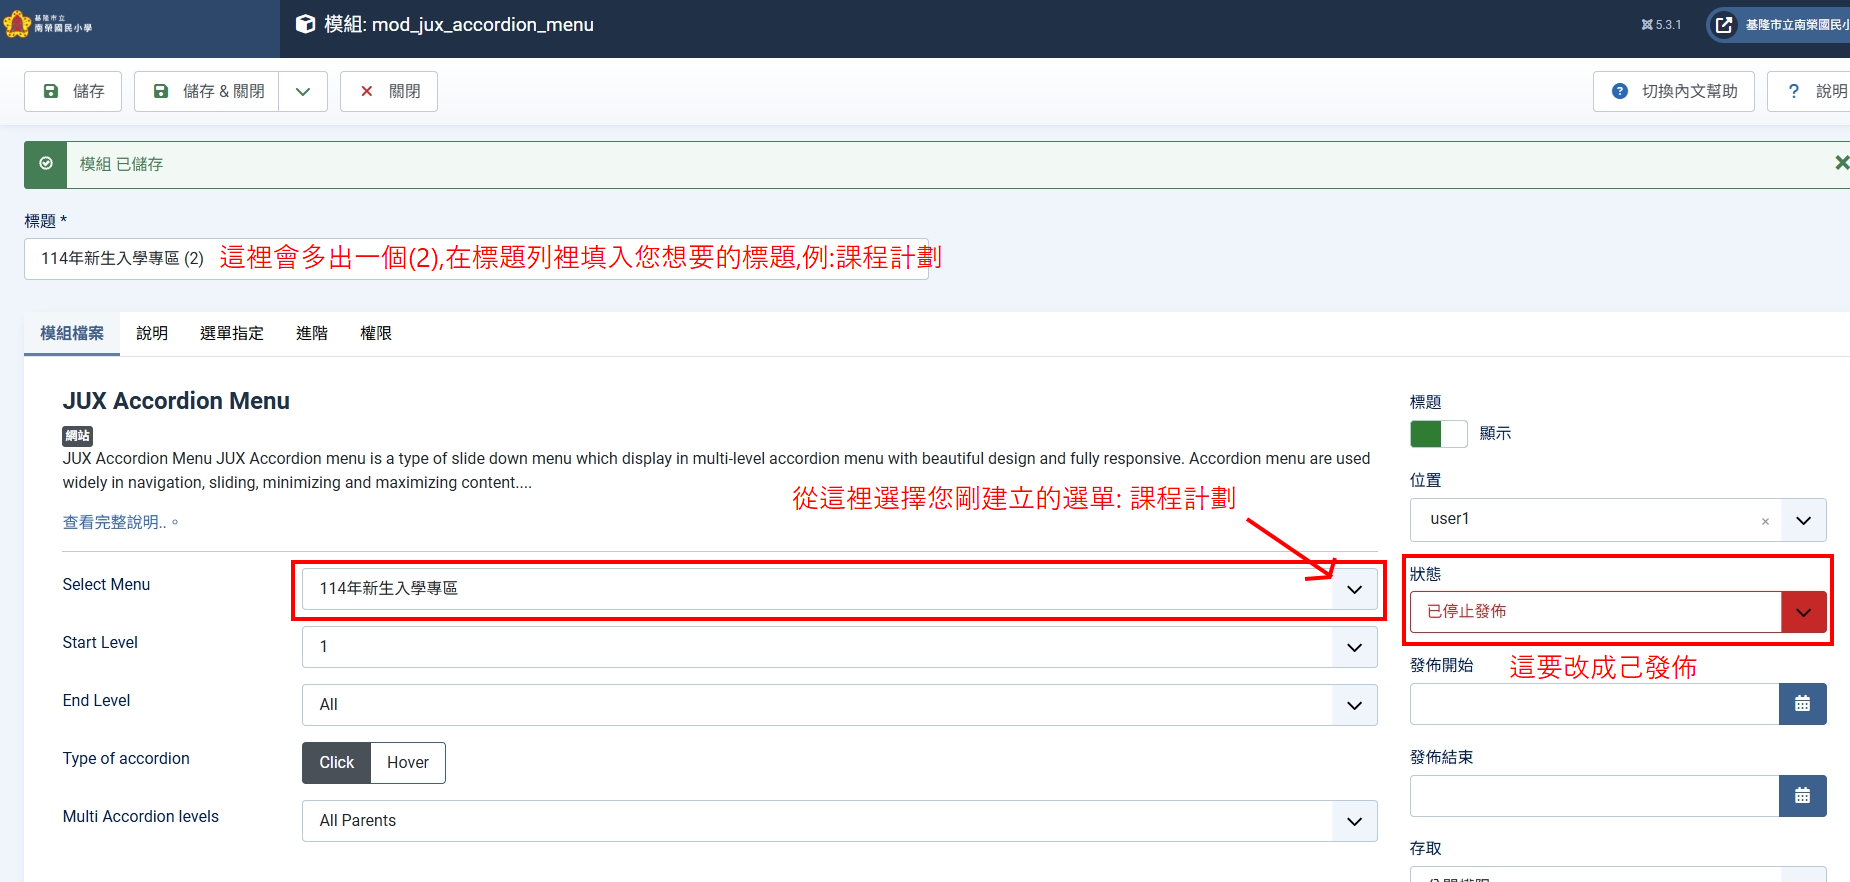Open the Select Menu dropdown
The image size is (1850, 882).
(838, 589)
